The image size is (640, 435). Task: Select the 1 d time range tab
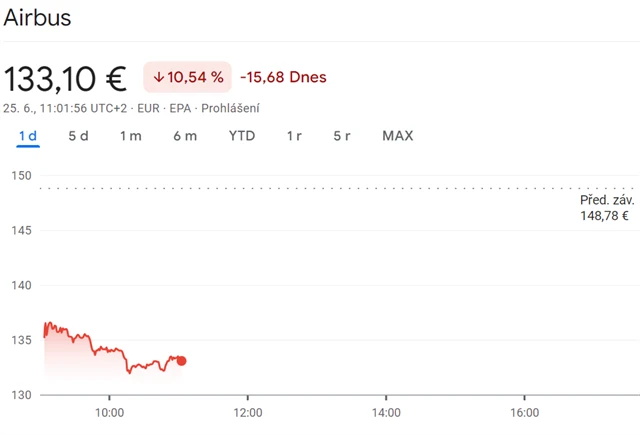point(27,136)
